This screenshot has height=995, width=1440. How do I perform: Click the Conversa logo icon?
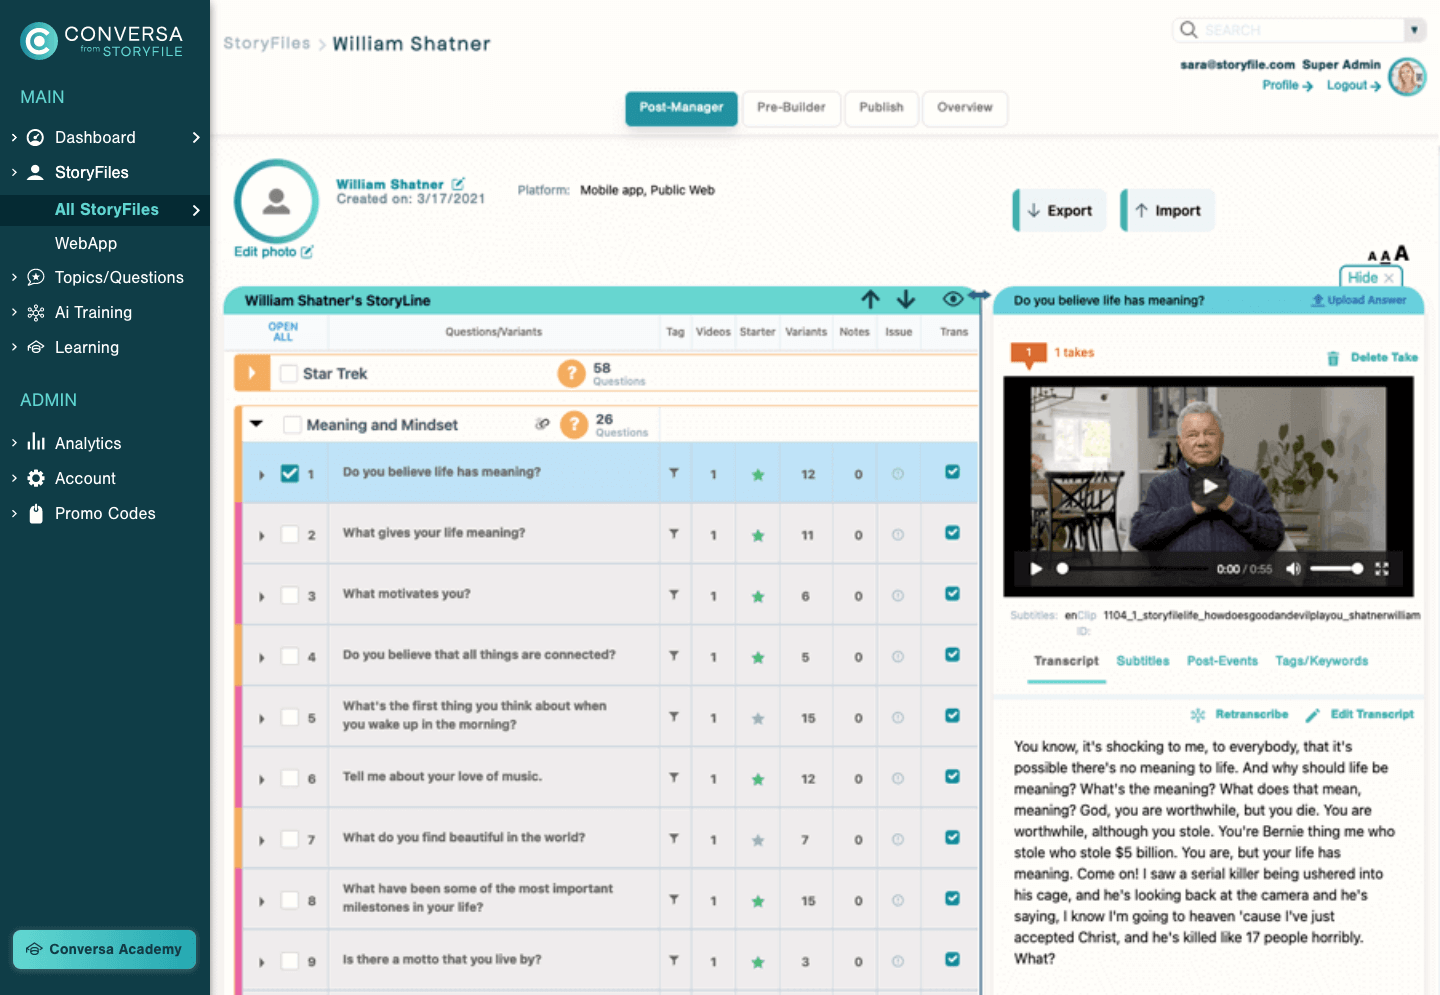tap(39, 41)
